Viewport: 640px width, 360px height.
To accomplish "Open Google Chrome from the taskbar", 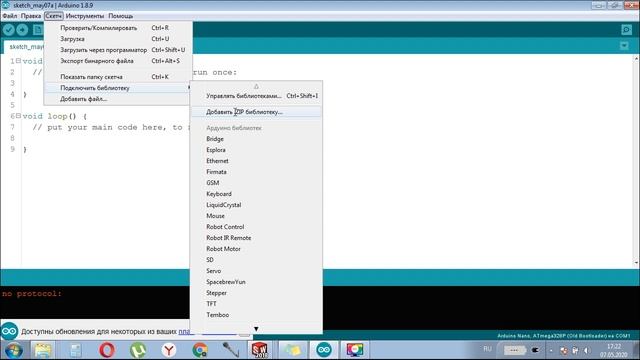I will coord(200,350).
